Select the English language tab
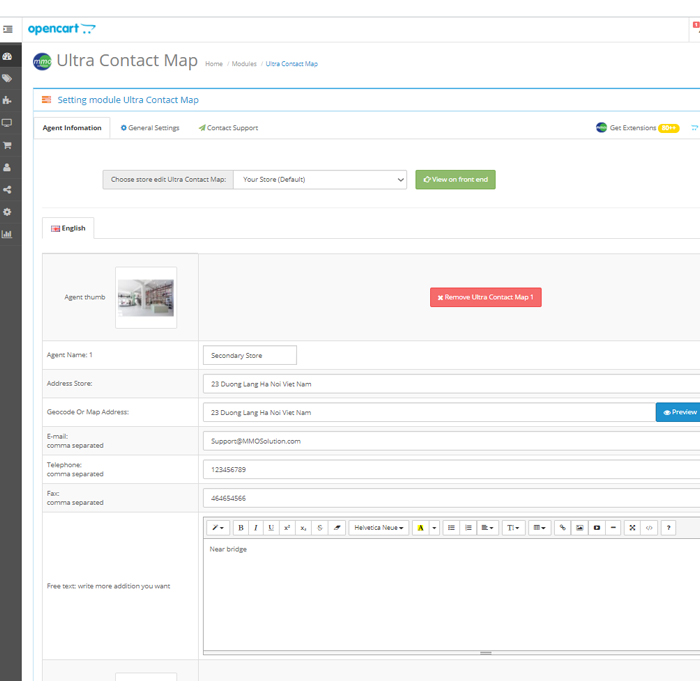The height and width of the screenshot is (700, 700). (x=68, y=228)
